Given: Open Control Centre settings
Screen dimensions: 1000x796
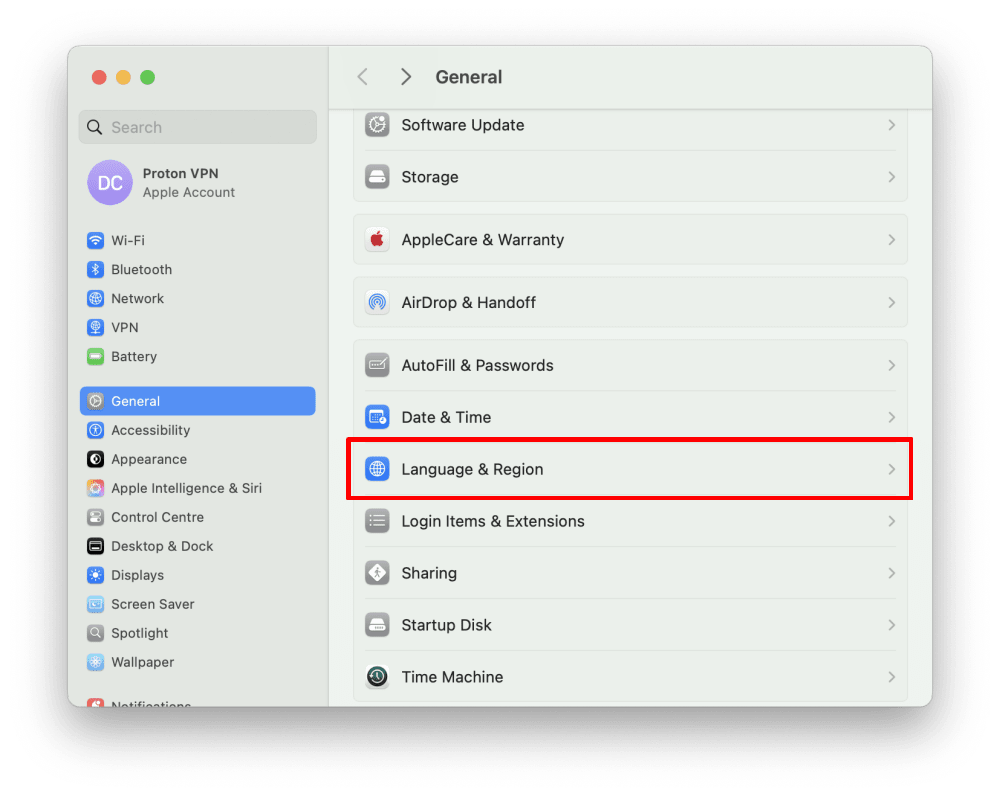Looking at the screenshot, I should pyautogui.click(x=198, y=517).
